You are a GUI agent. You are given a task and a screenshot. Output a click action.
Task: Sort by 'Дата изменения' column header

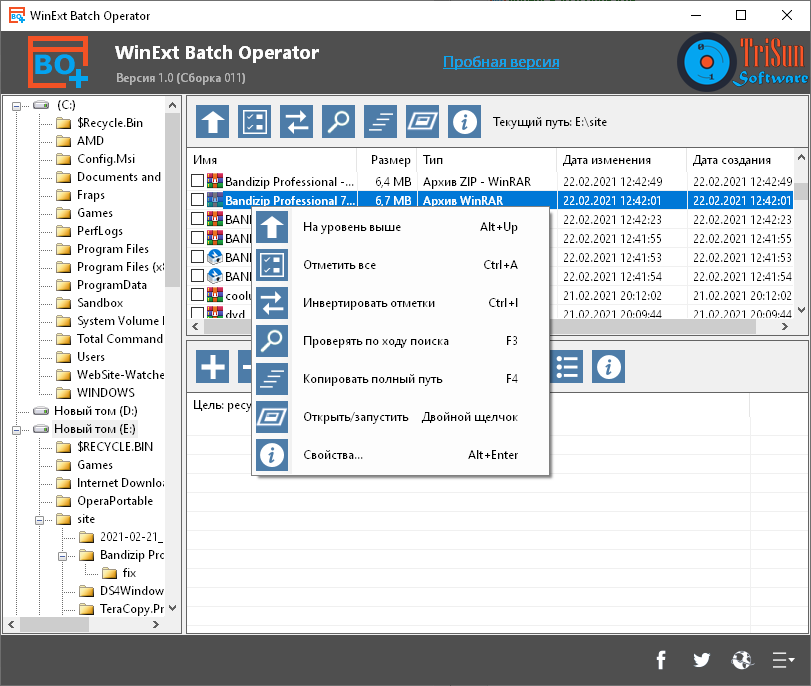point(621,160)
